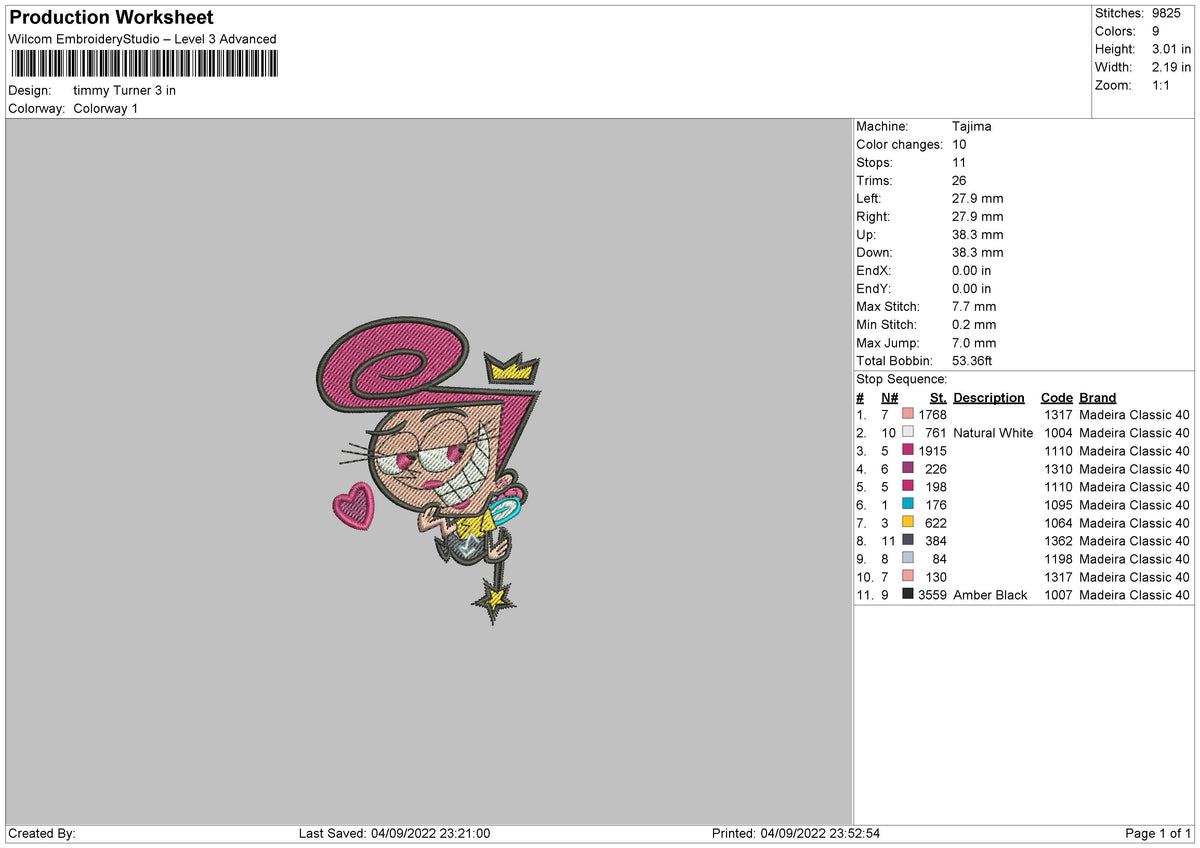The image size is (1200, 848).
Task: Select the magenta swatch with 1915 stitches
Action: [908, 451]
